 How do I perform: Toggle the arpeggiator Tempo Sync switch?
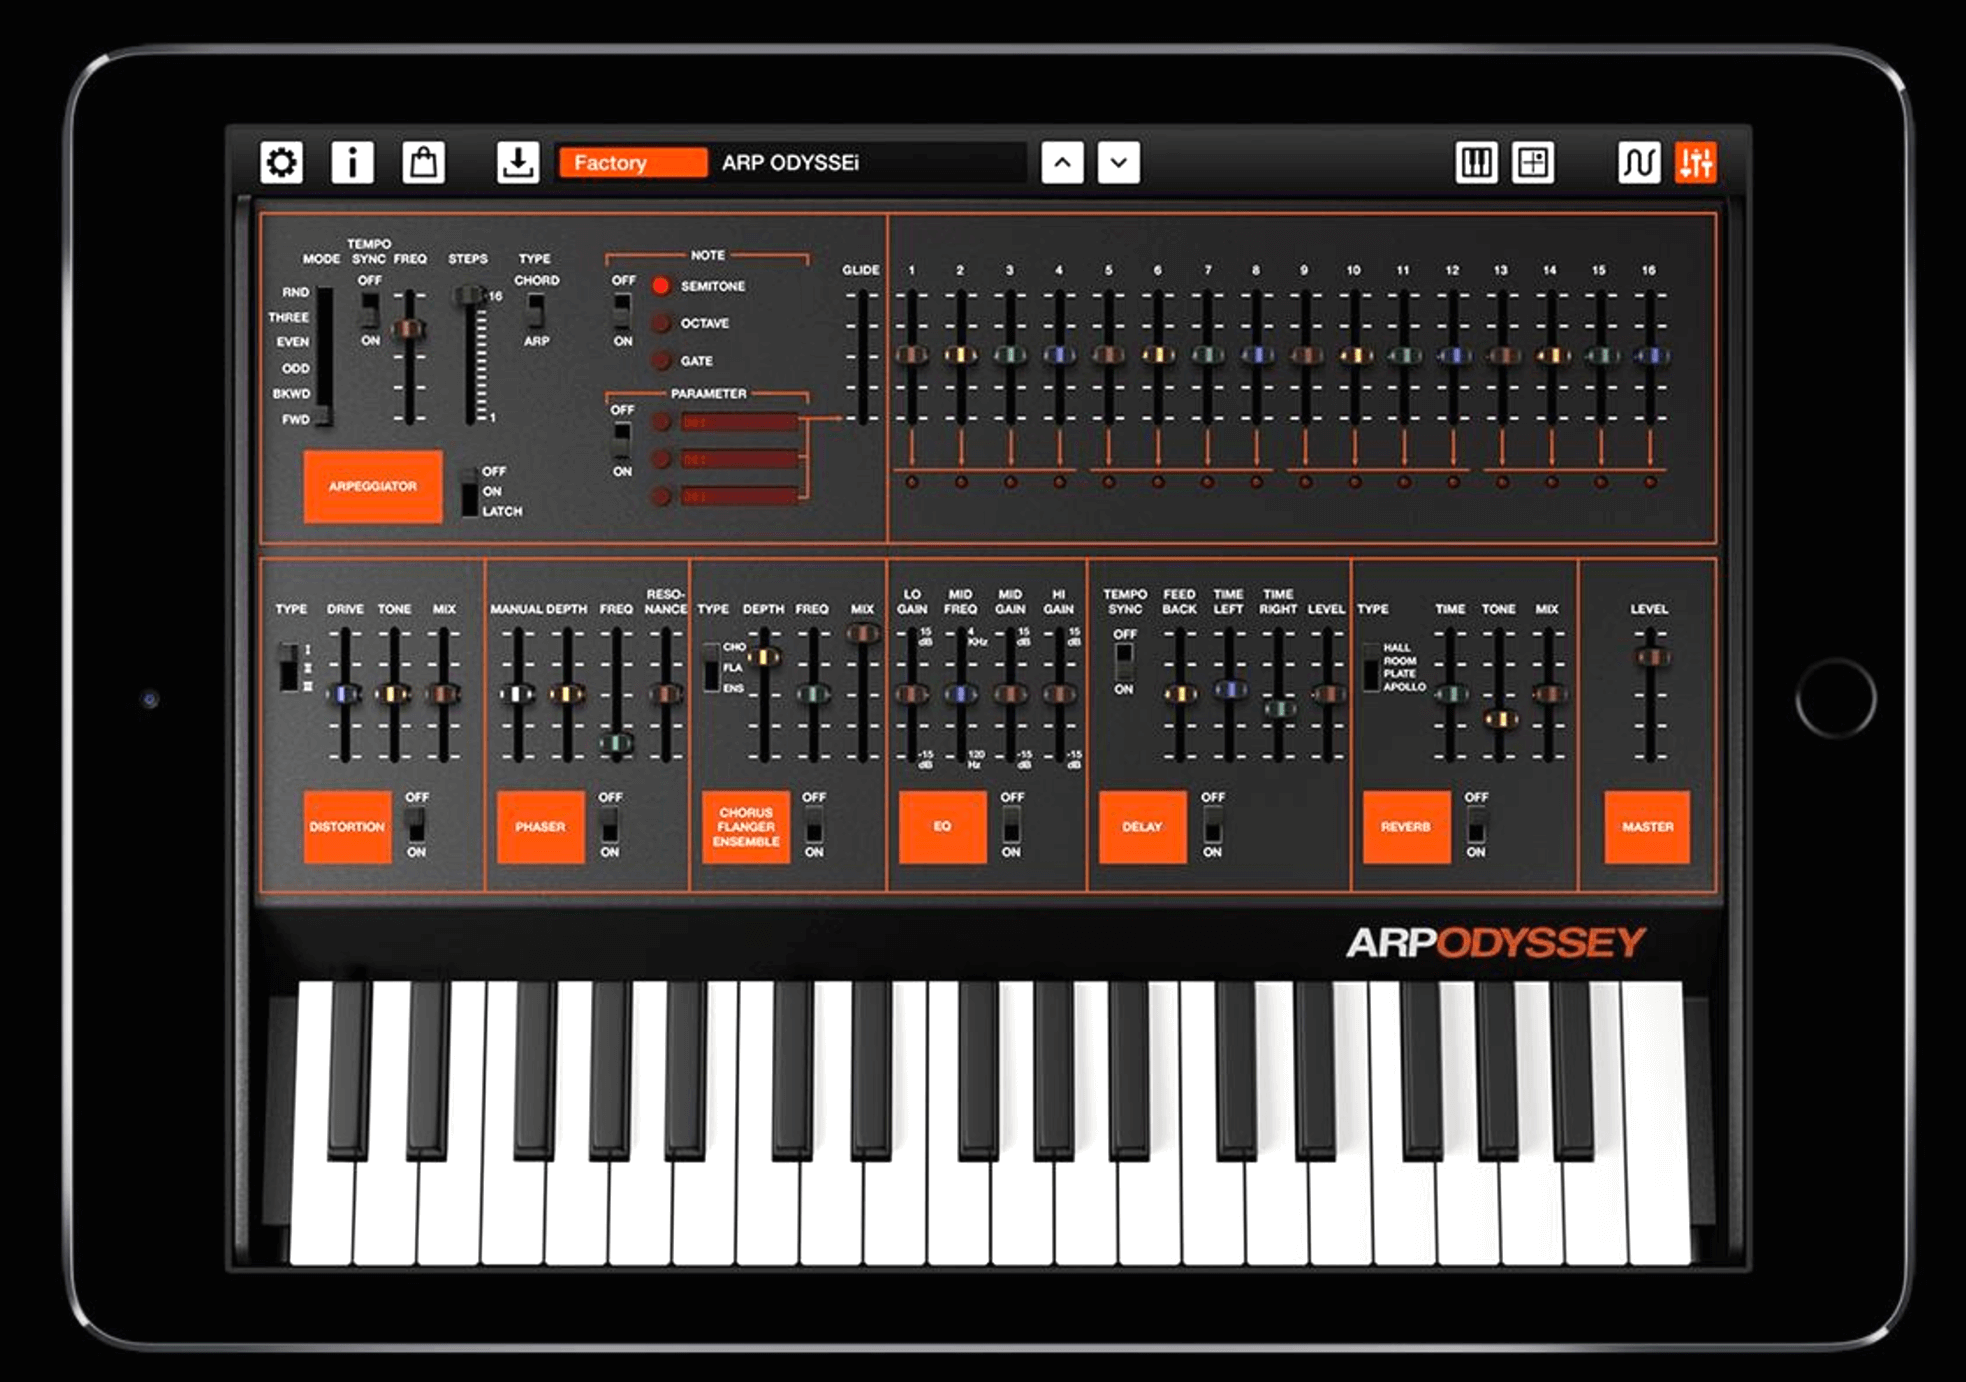pos(370,310)
